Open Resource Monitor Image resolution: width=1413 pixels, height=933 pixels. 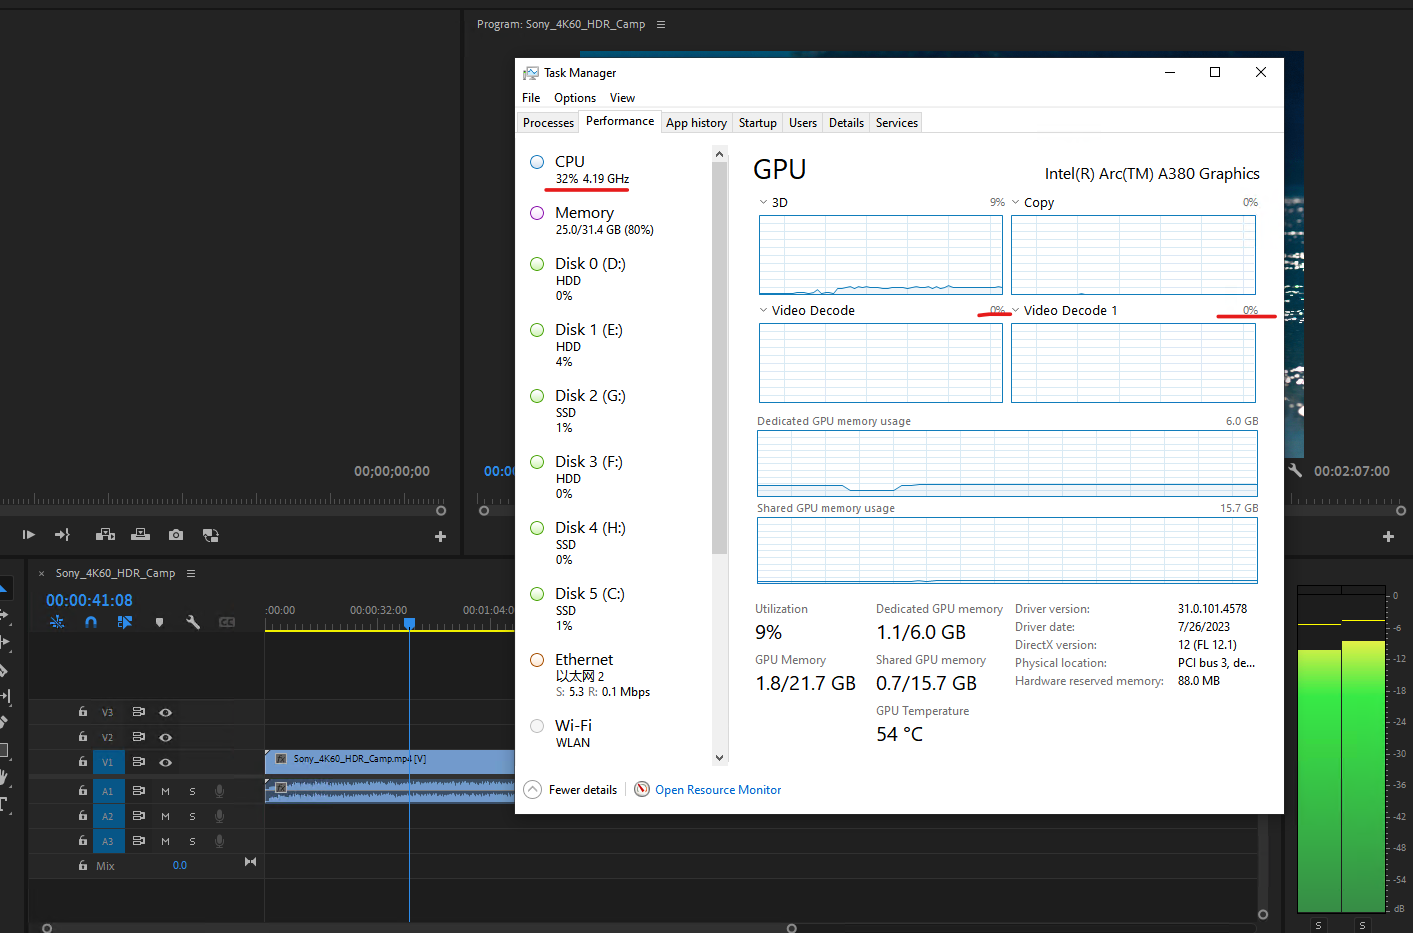718,790
